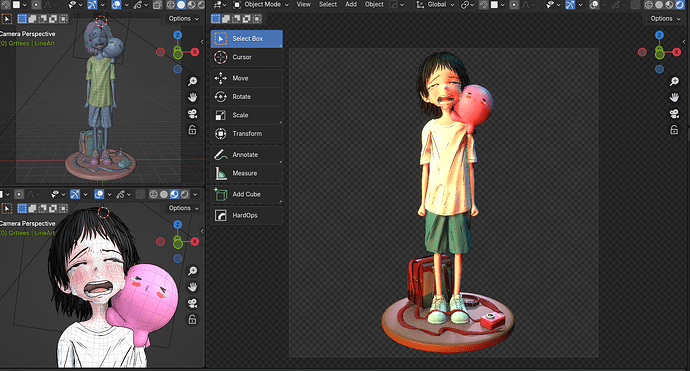690x371 pixels.
Task: Click zoom magnifier in bottom-left viewport
Action: coord(192,271)
